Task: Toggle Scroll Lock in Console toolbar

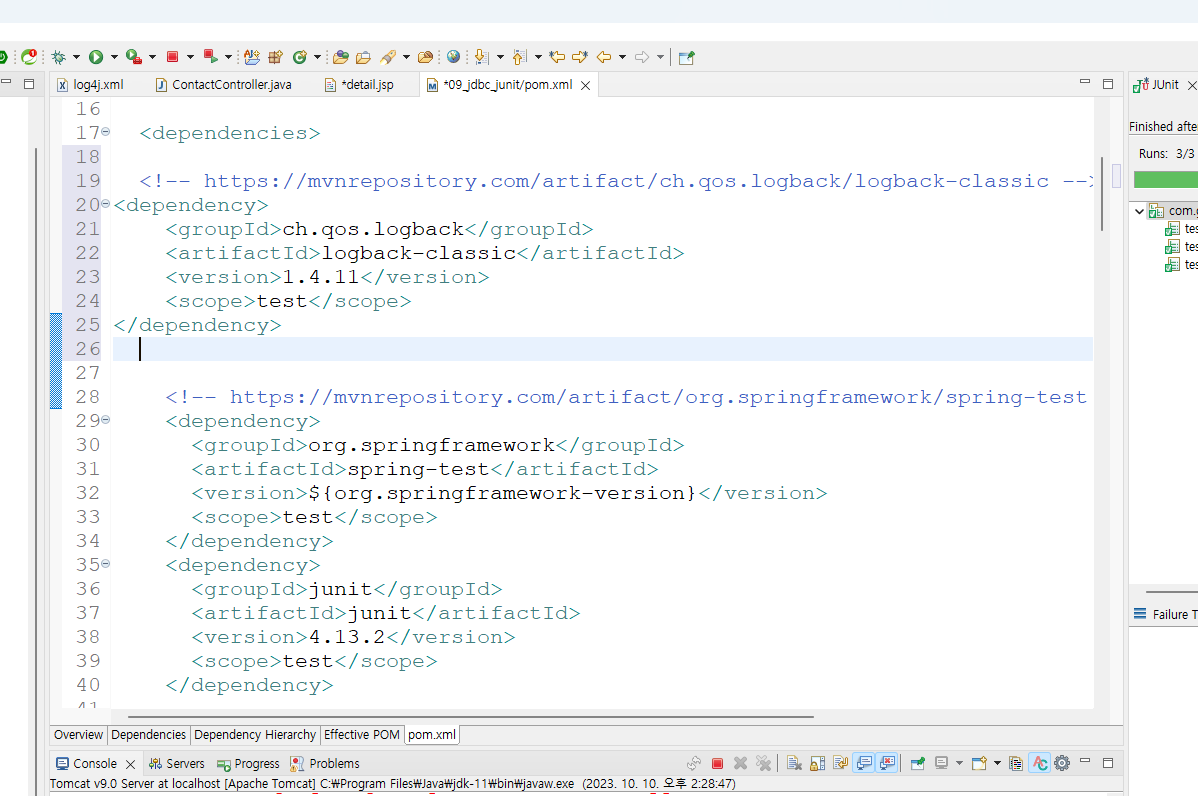Action: [818, 763]
